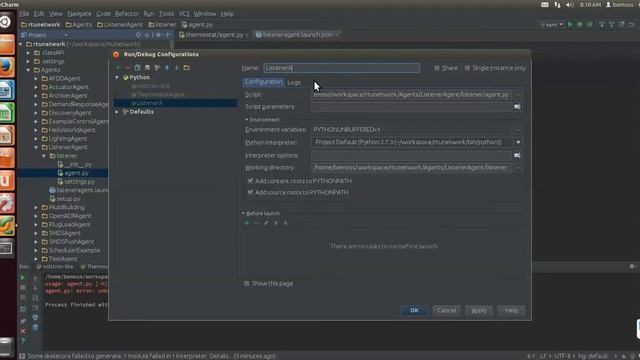
Task: Browse for Script path button
Action: [x=518, y=95]
